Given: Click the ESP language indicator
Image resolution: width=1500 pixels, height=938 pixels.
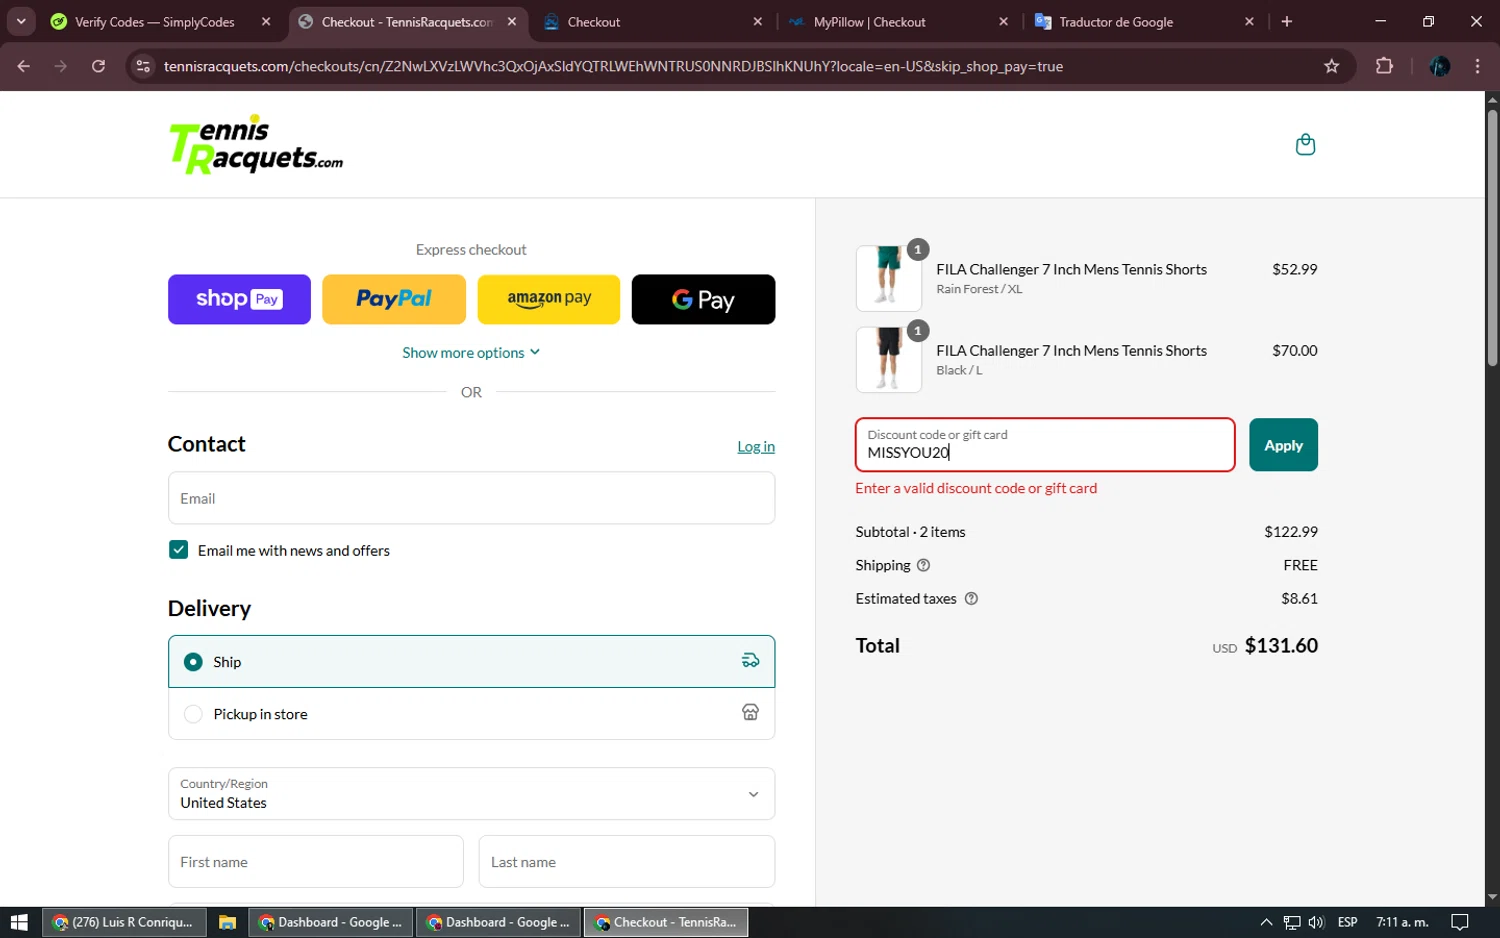Looking at the screenshot, I should tap(1347, 922).
